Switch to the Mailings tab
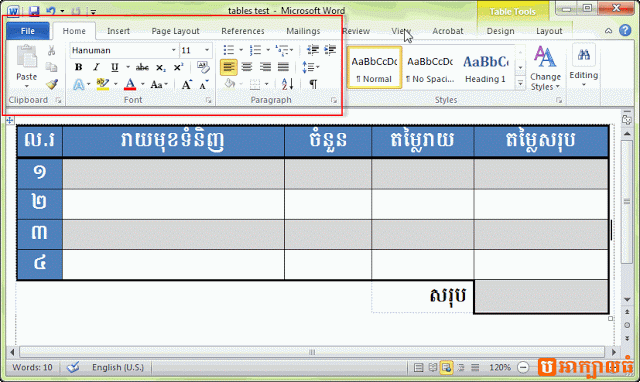 click(303, 31)
